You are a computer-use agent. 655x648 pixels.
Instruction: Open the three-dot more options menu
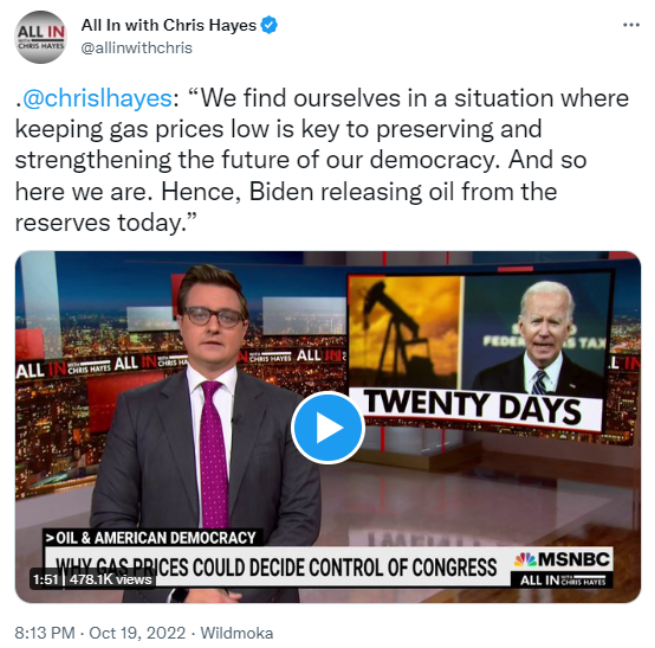[631, 25]
